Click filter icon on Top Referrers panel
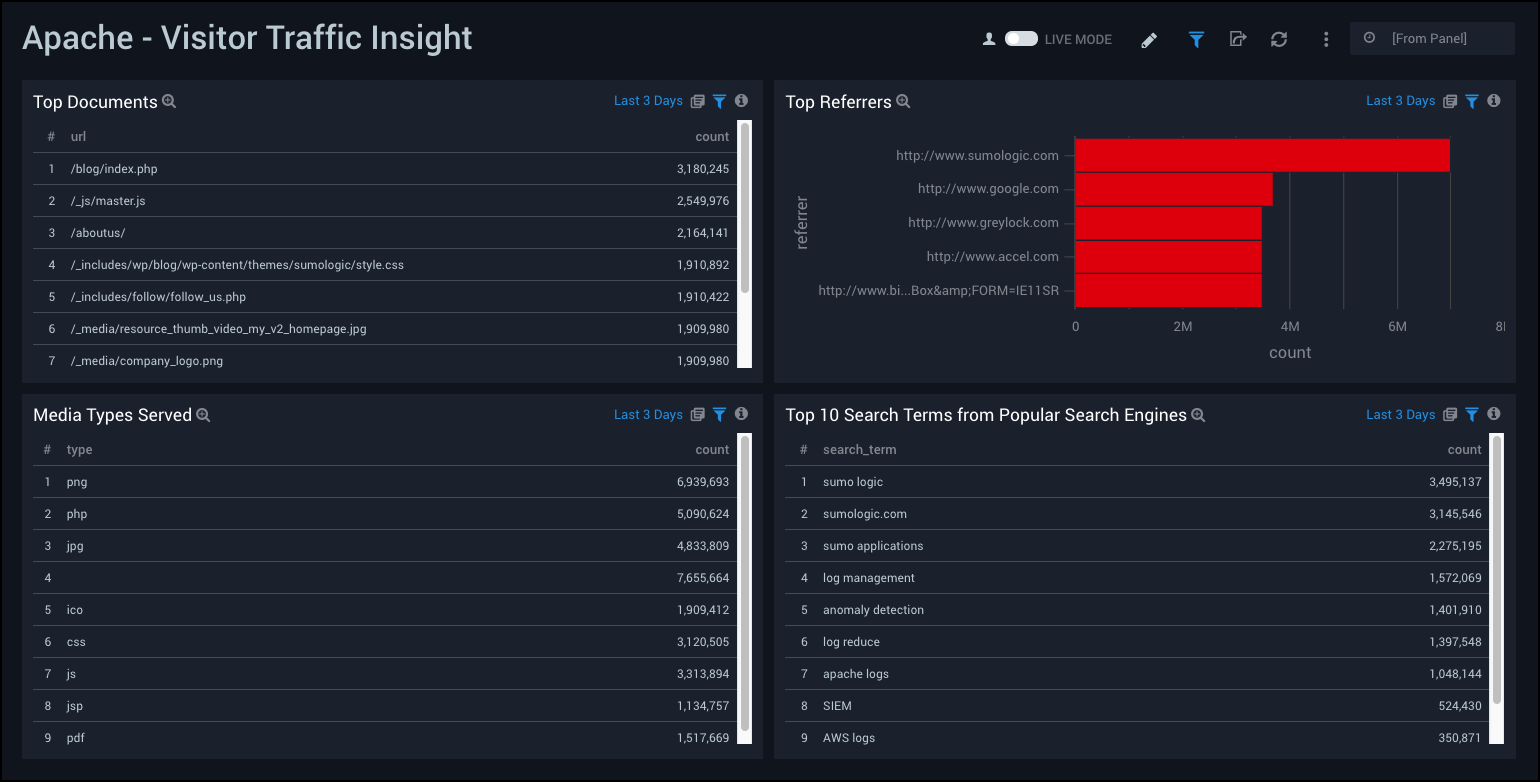Image resolution: width=1540 pixels, height=782 pixels. tap(1472, 101)
